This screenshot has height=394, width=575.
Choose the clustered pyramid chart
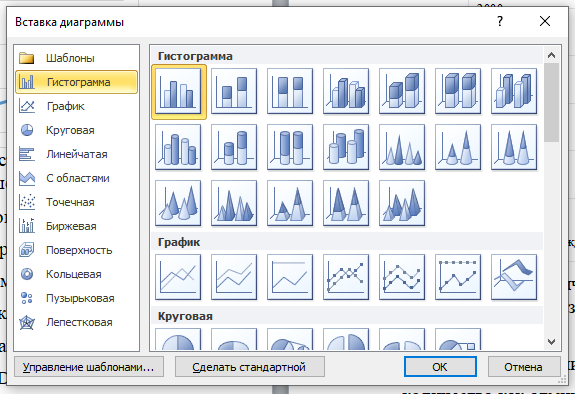(234, 203)
